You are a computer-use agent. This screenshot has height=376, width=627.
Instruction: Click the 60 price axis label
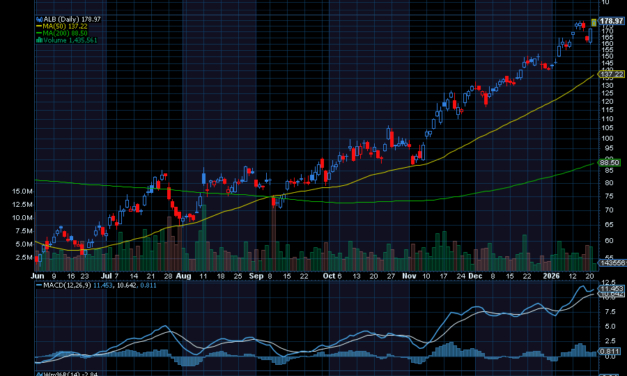(x=609, y=240)
